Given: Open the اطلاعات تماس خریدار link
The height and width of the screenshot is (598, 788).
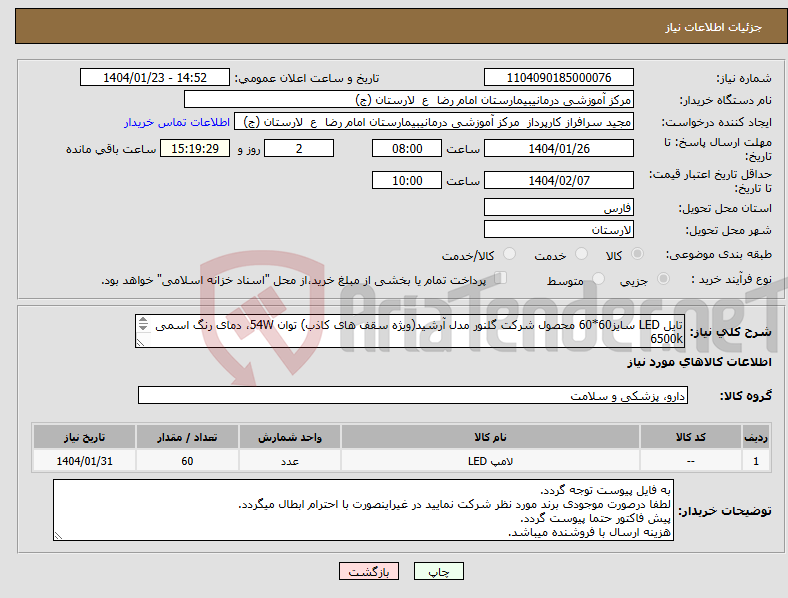Looking at the screenshot, I should tap(177, 122).
